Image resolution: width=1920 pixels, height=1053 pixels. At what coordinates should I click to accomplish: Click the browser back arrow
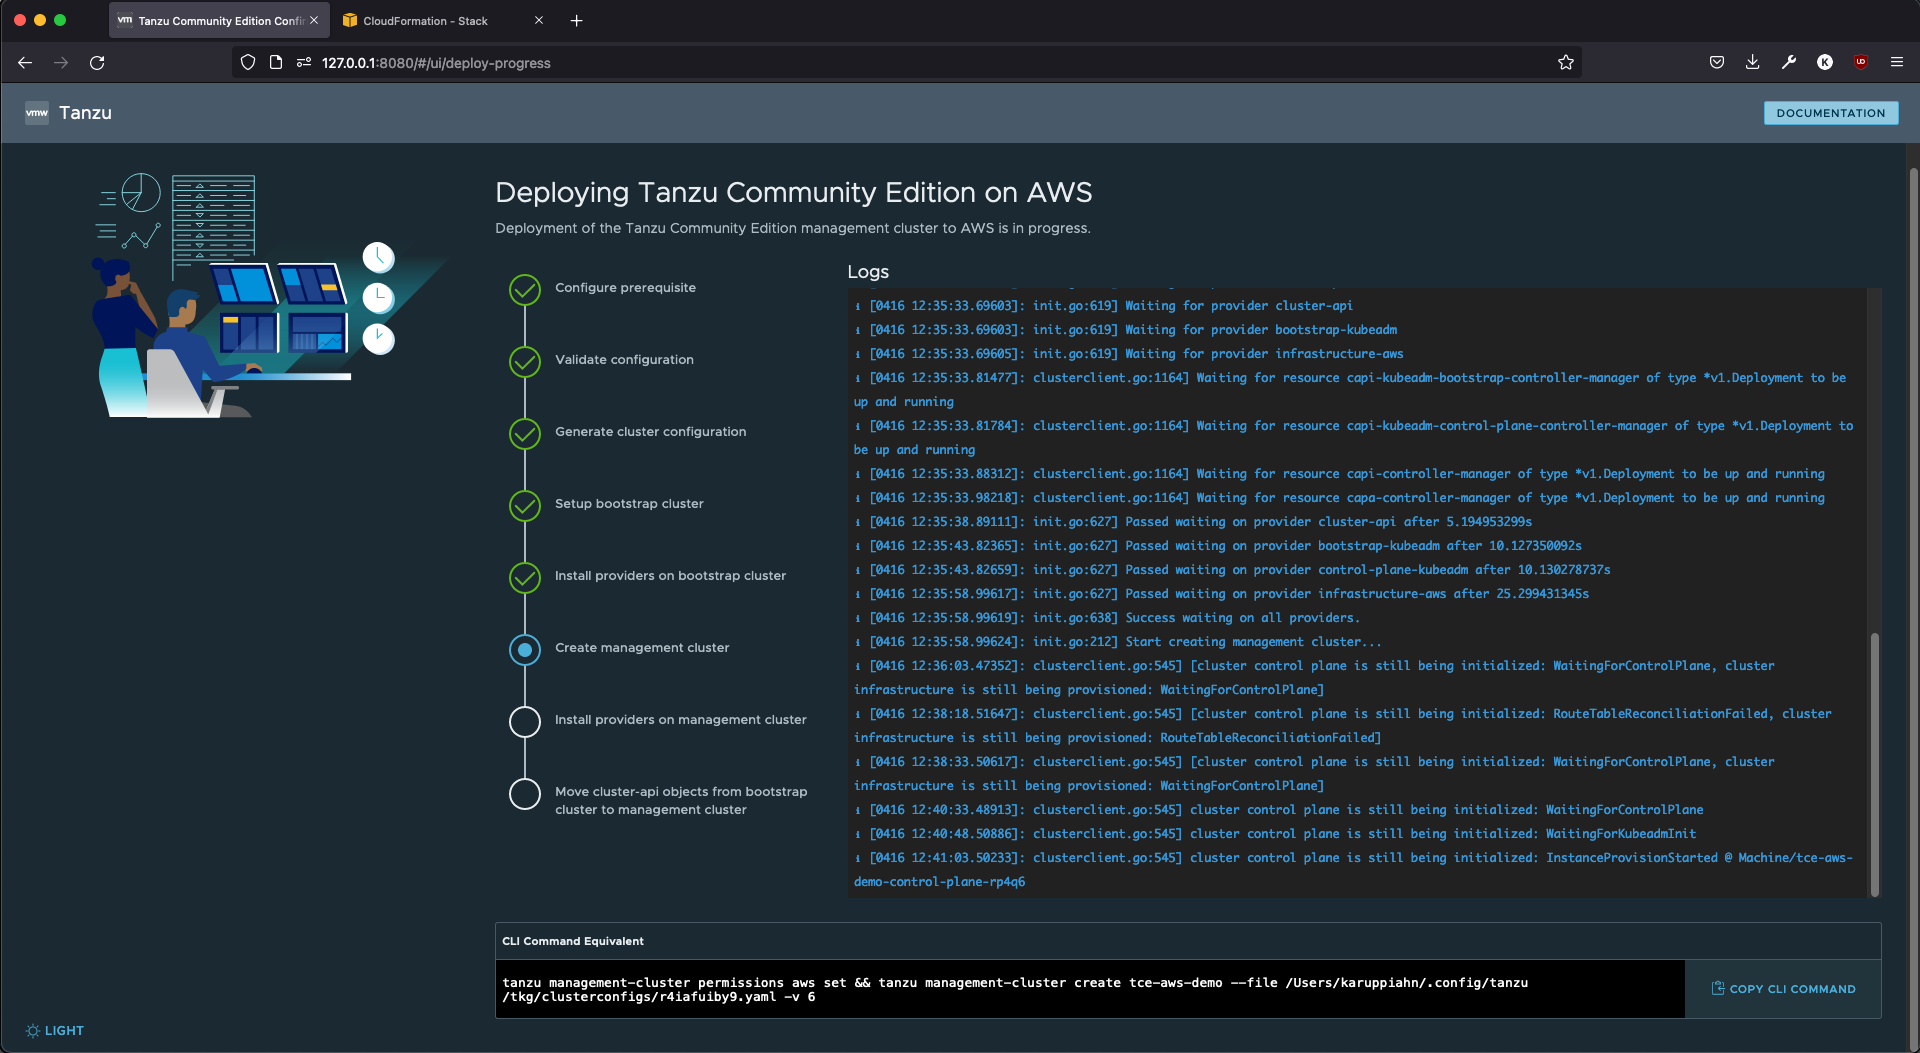click(x=25, y=62)
